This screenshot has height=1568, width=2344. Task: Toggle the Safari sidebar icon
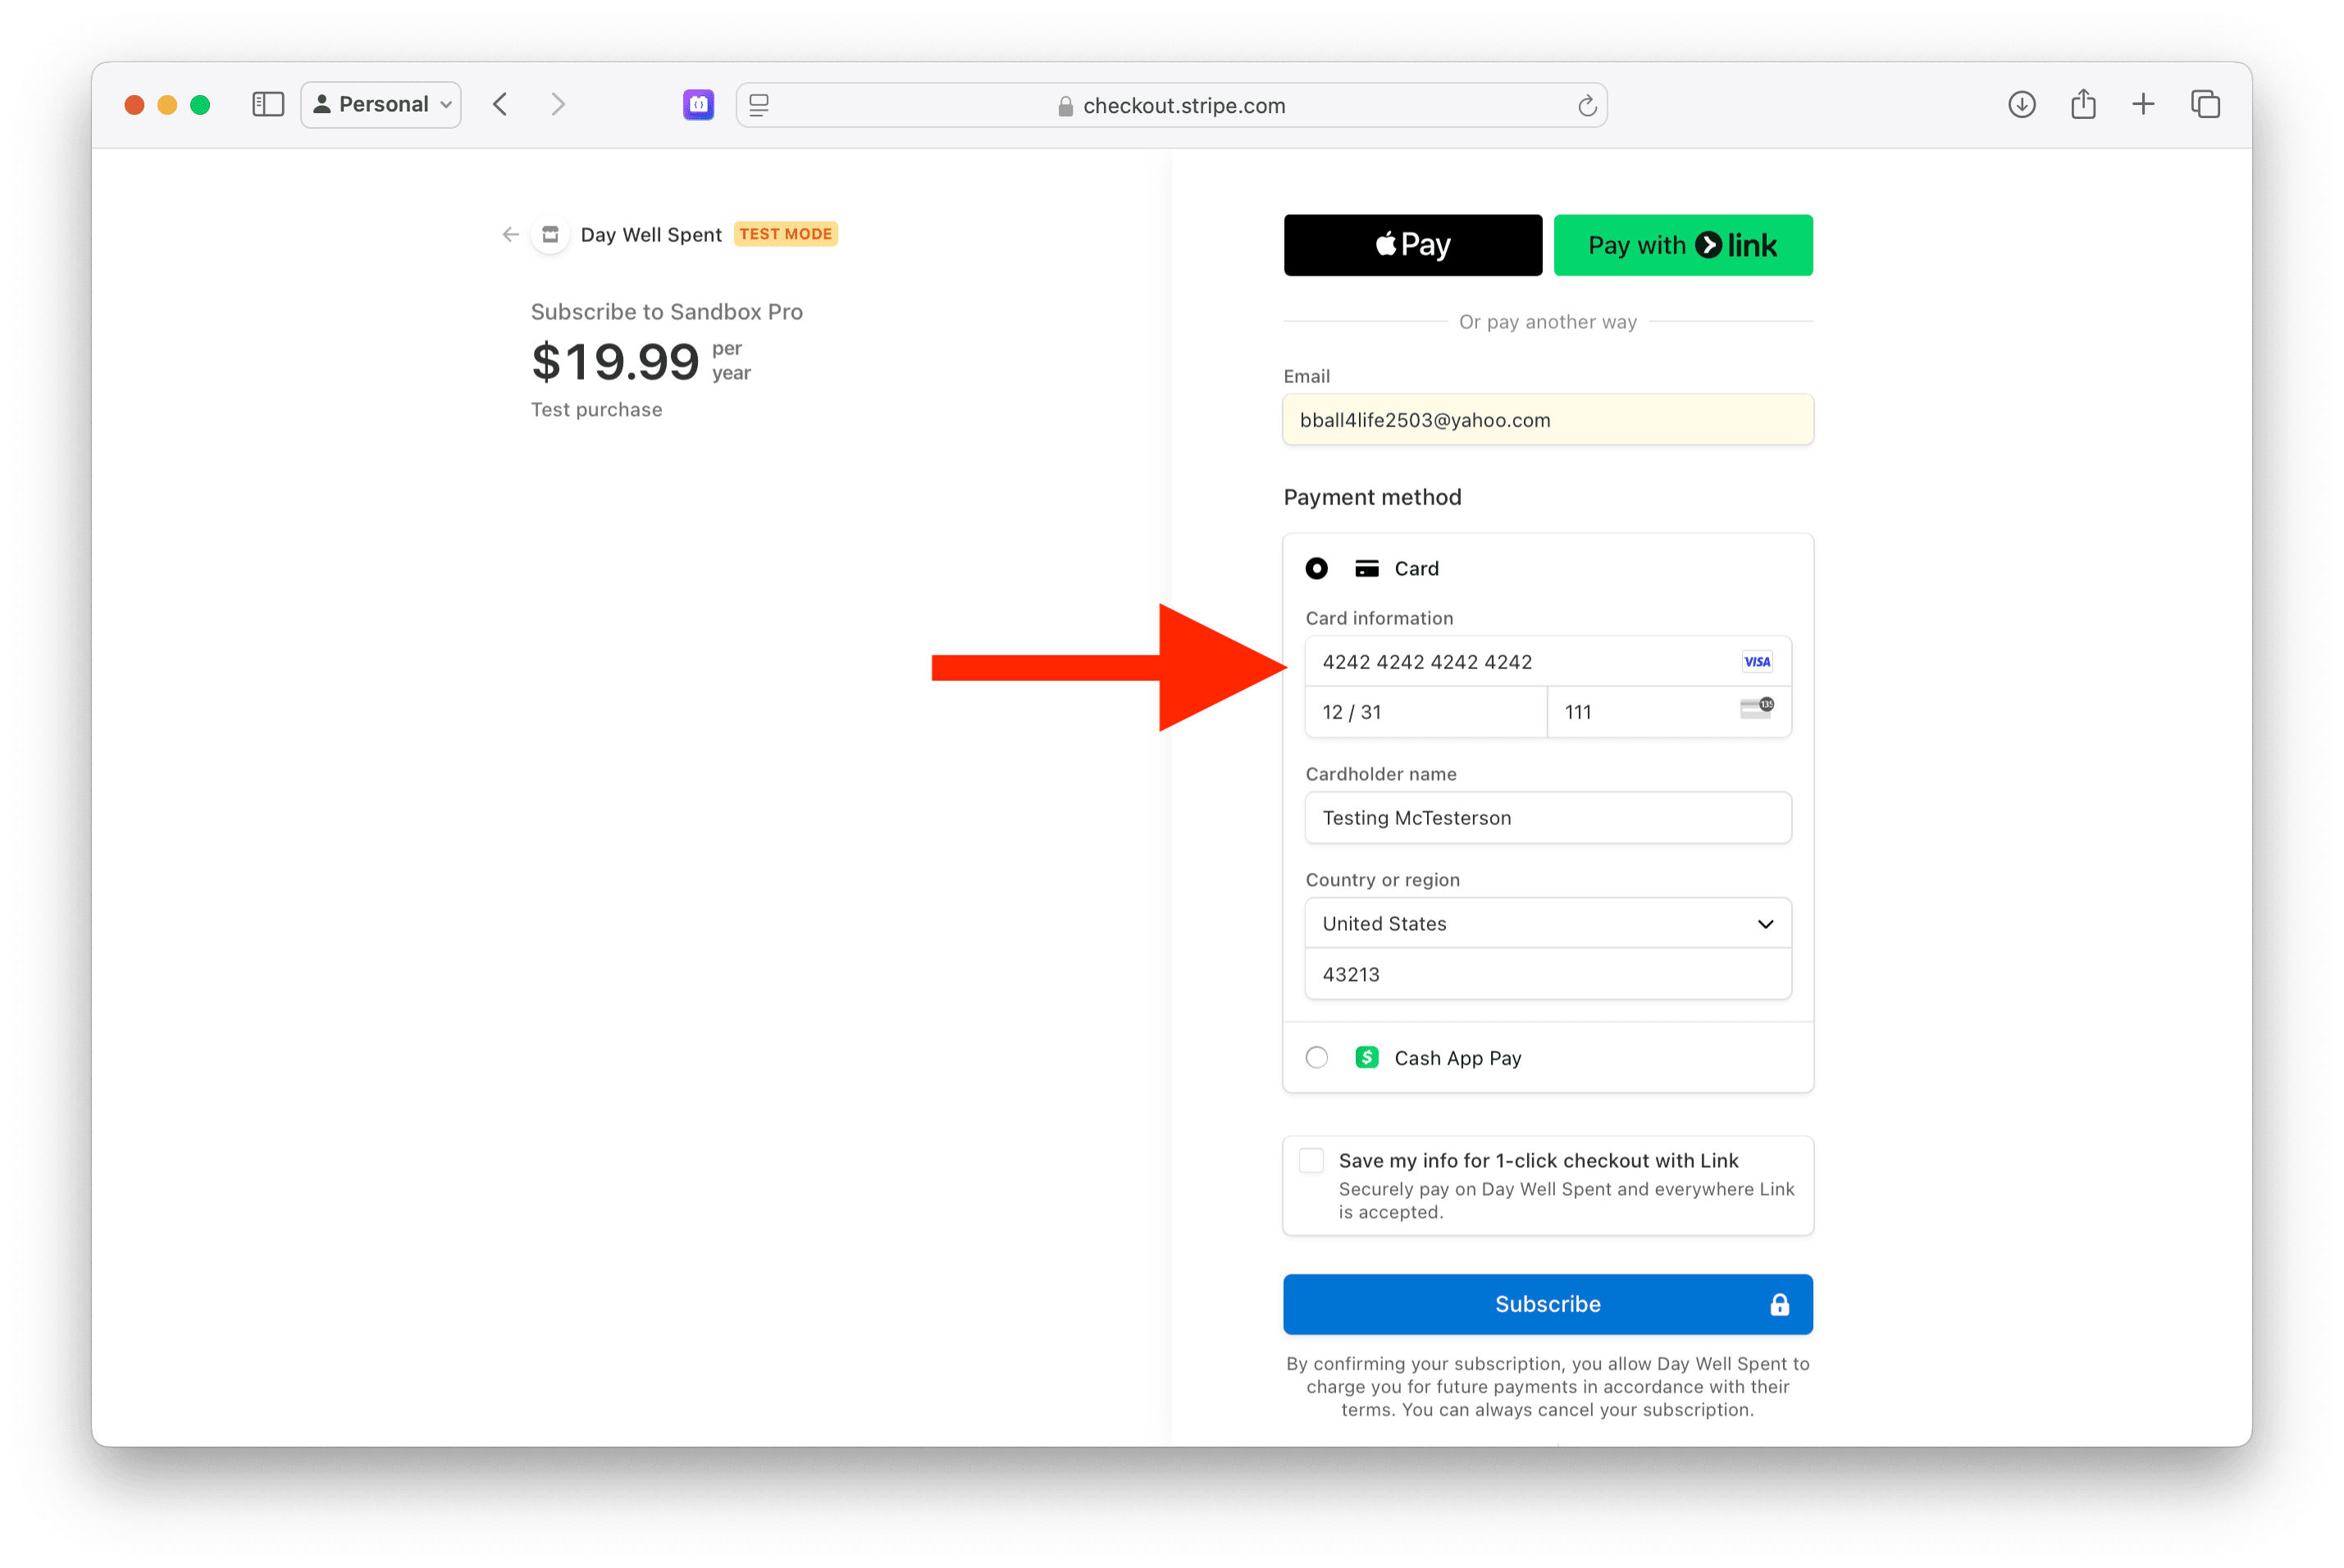(x=268, y=104)
